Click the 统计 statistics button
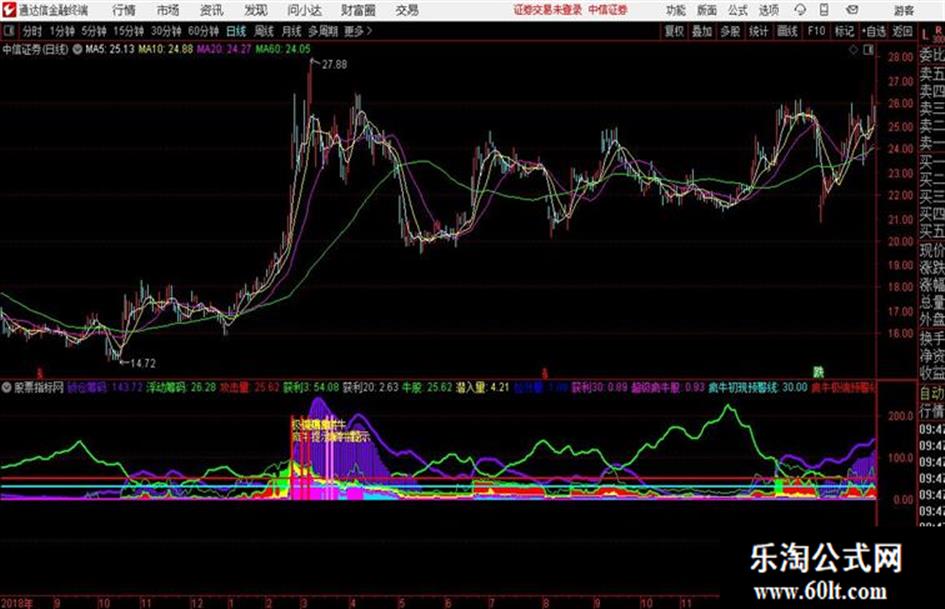 pos(758,31)
